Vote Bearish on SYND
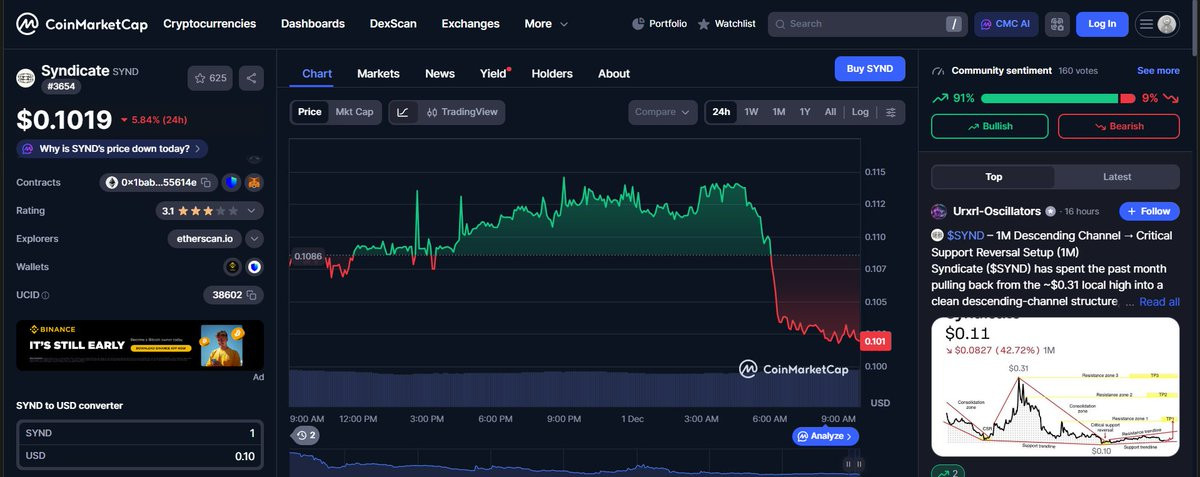Screen dimensions: 1200x477 [1118, 126]
